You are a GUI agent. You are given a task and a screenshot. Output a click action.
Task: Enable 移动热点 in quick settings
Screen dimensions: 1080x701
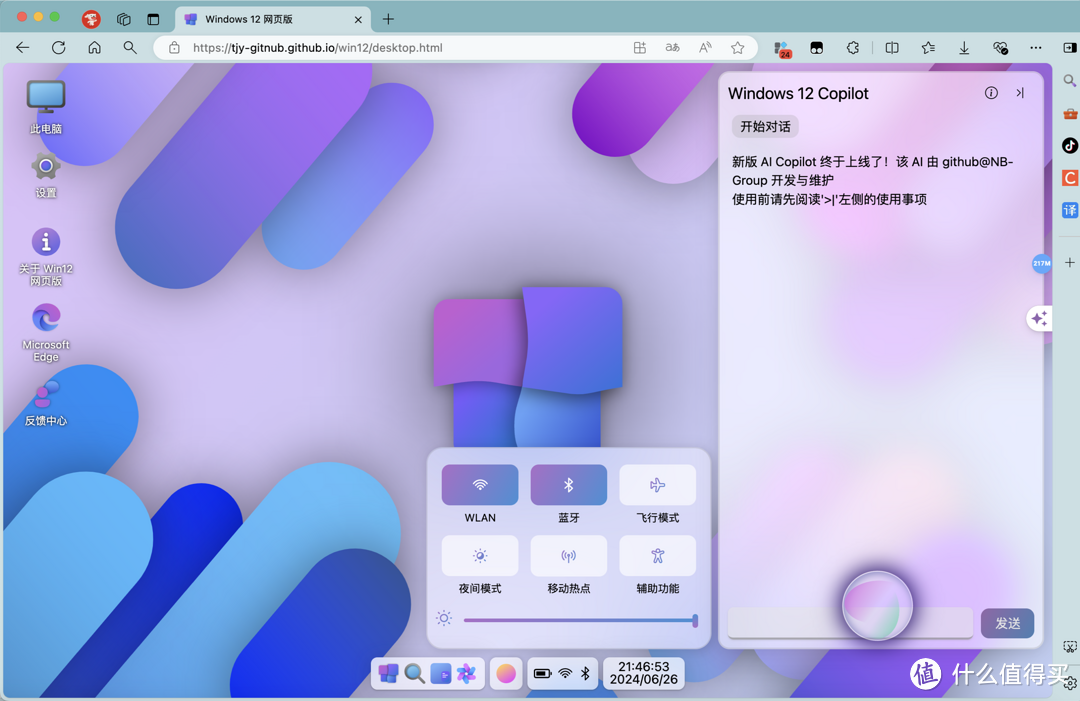(568, 556)
